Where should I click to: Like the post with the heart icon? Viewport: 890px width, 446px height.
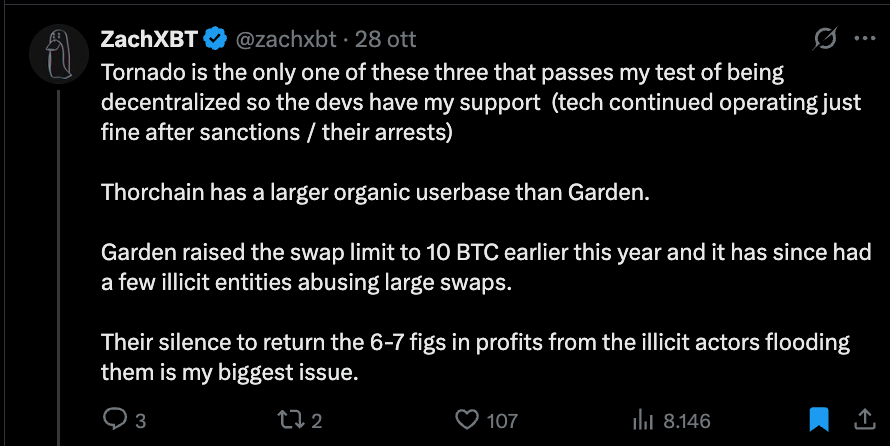[x=467, y=420]
